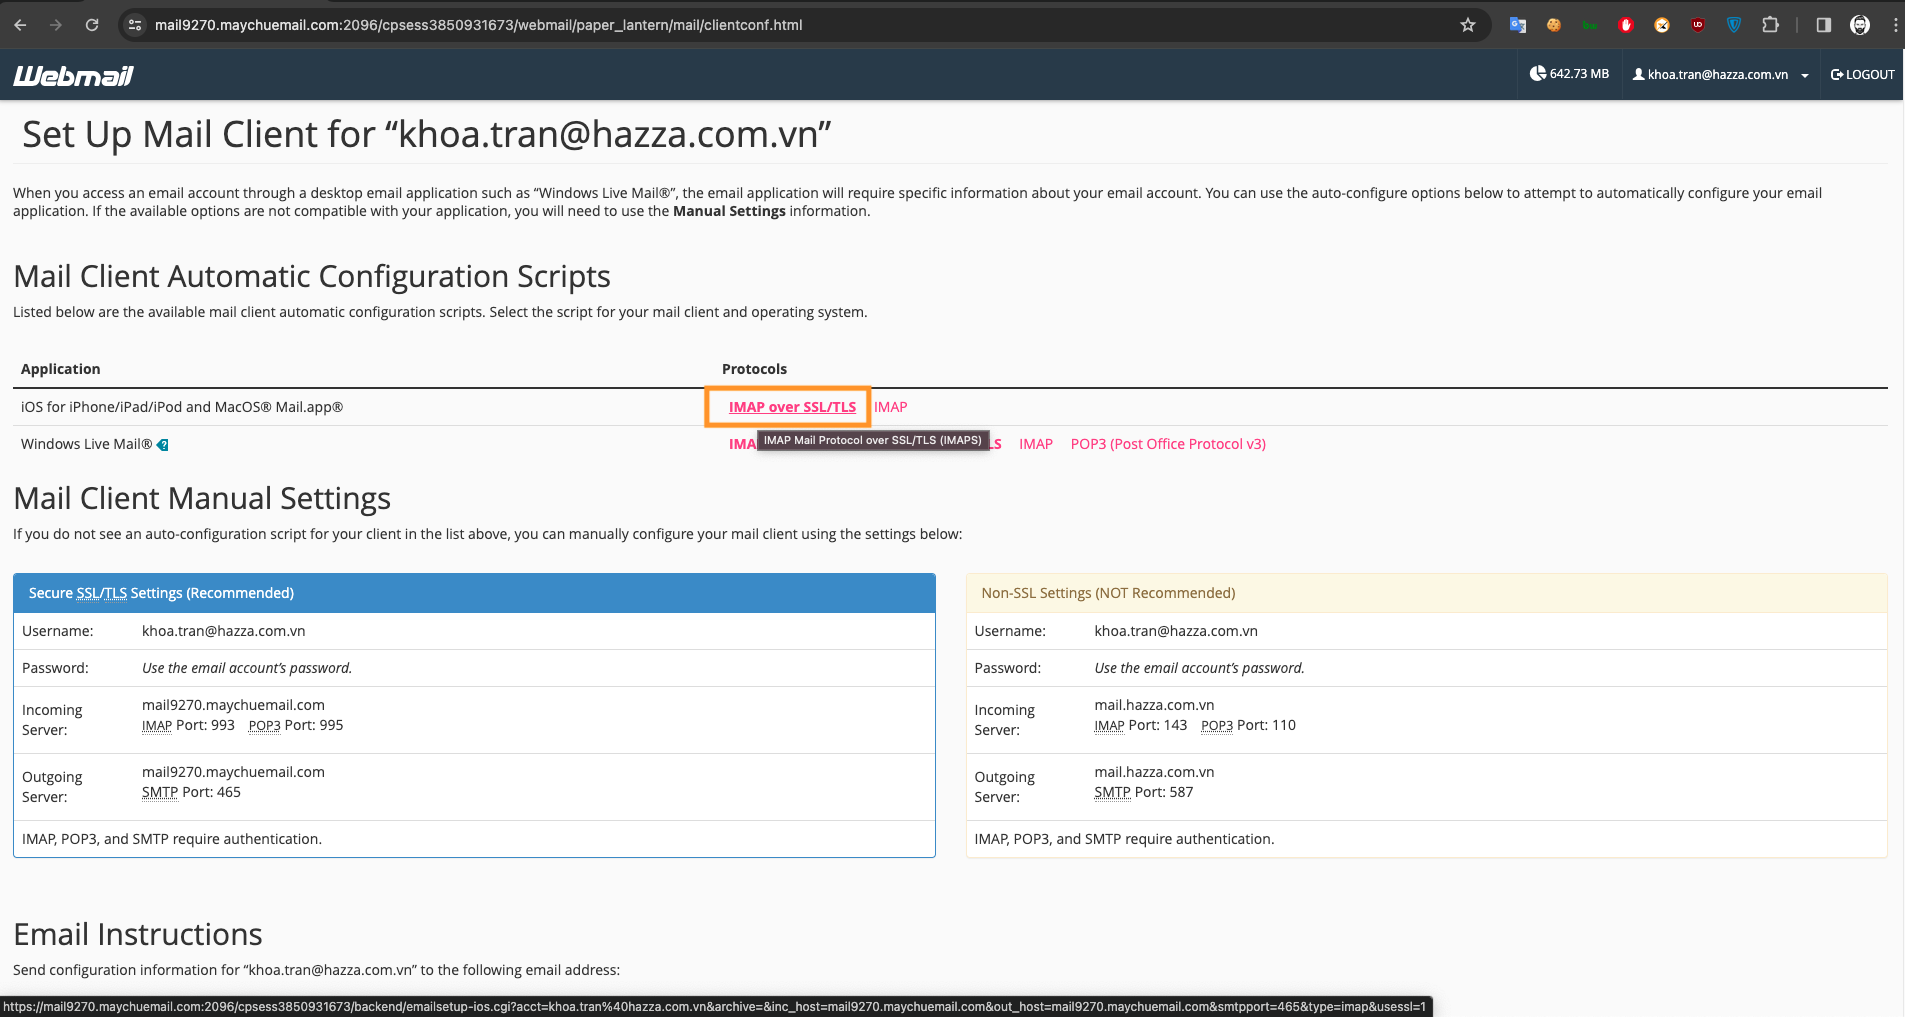Viewport: 1905px width, 1017px height.
Task: Open the browser side panel
Action: coord(1822,24)
